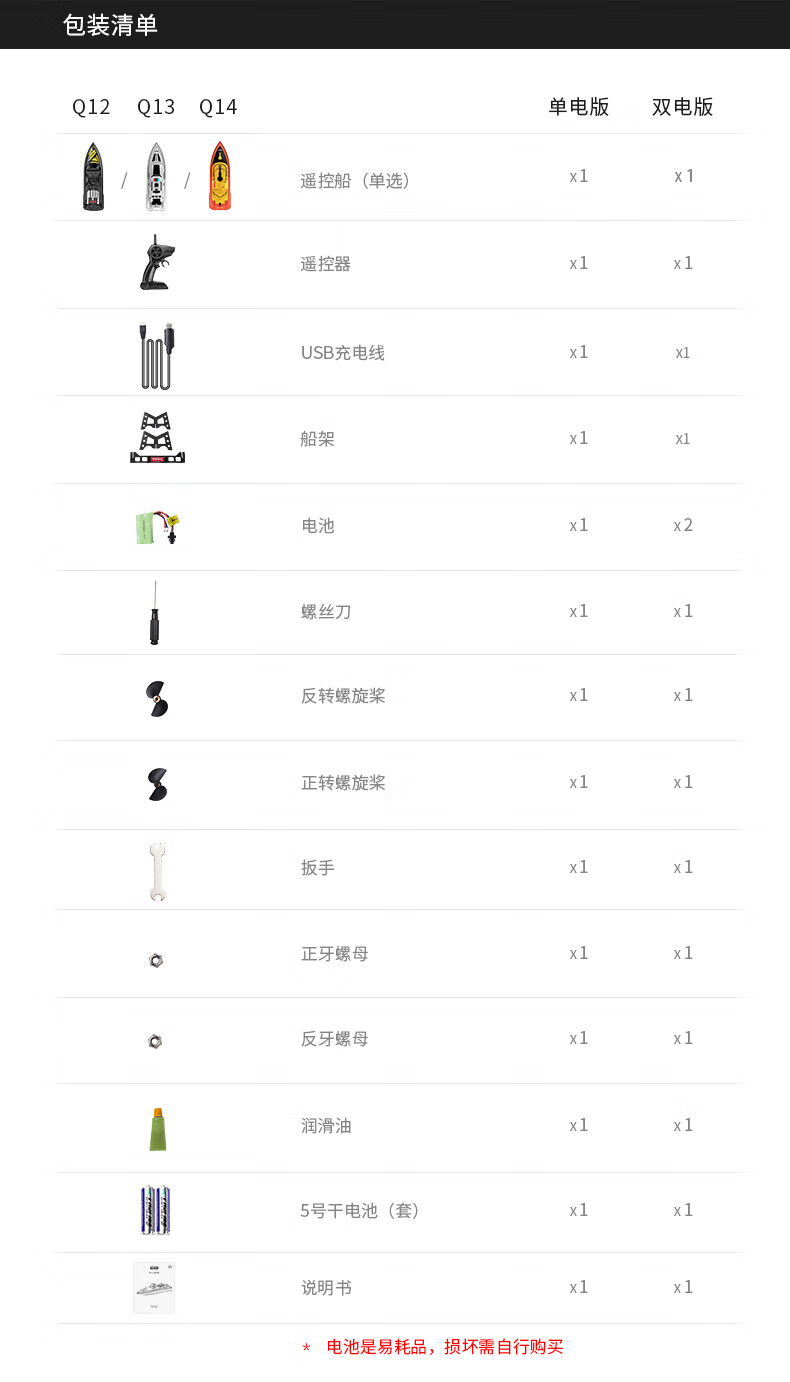
Task: Click the Q14 model label
Action: [x=218, y=107]
